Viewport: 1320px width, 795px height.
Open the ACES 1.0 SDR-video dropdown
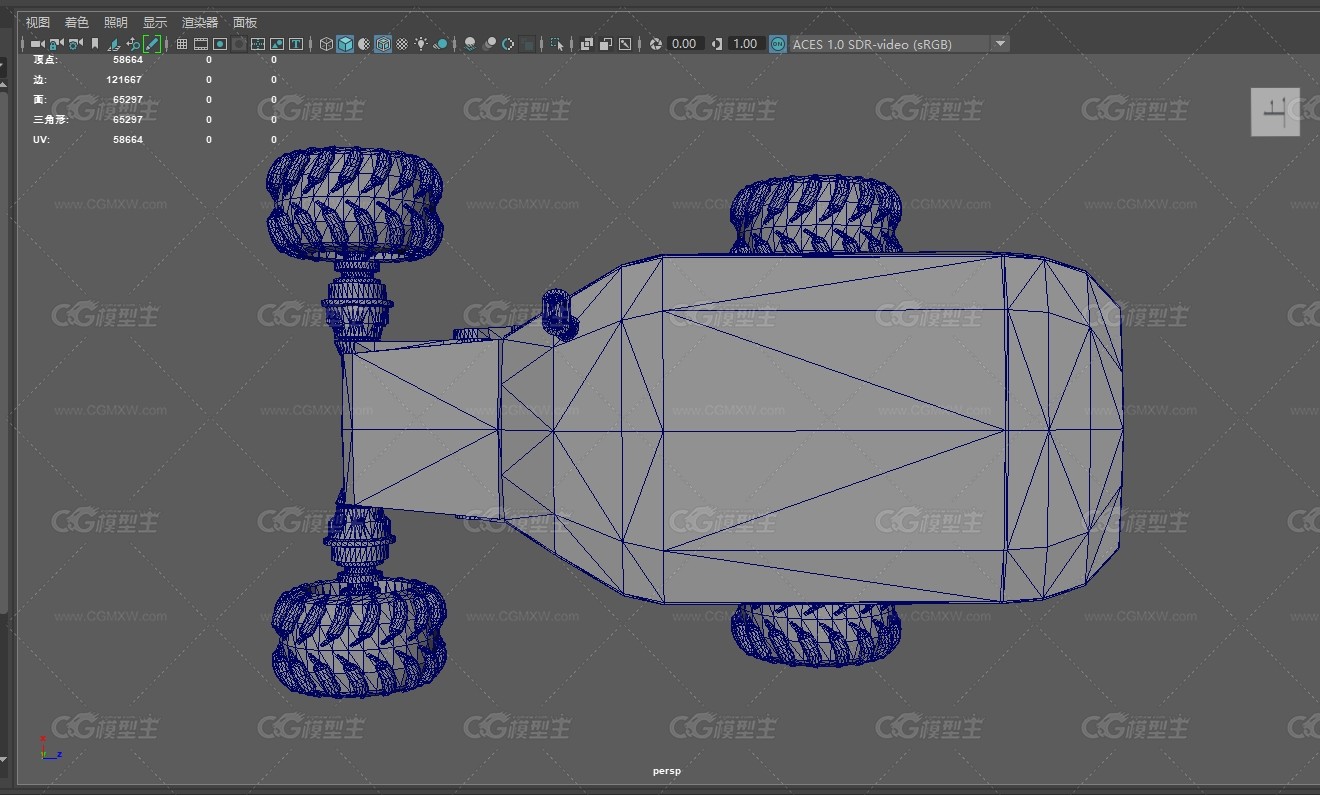(899, 44)
